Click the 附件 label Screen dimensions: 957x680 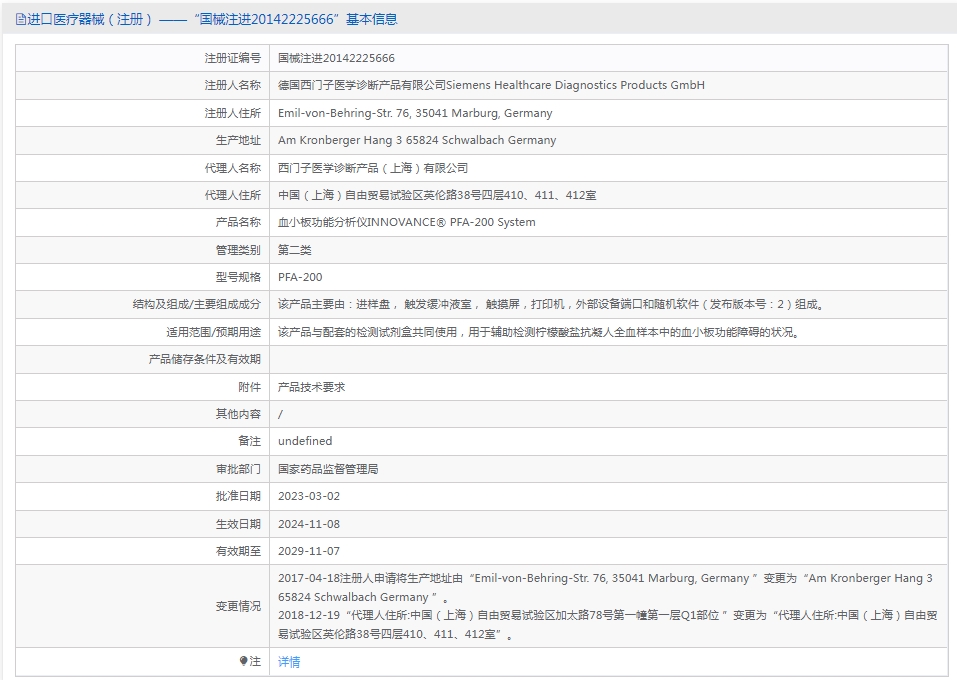(x=249, y=387)
